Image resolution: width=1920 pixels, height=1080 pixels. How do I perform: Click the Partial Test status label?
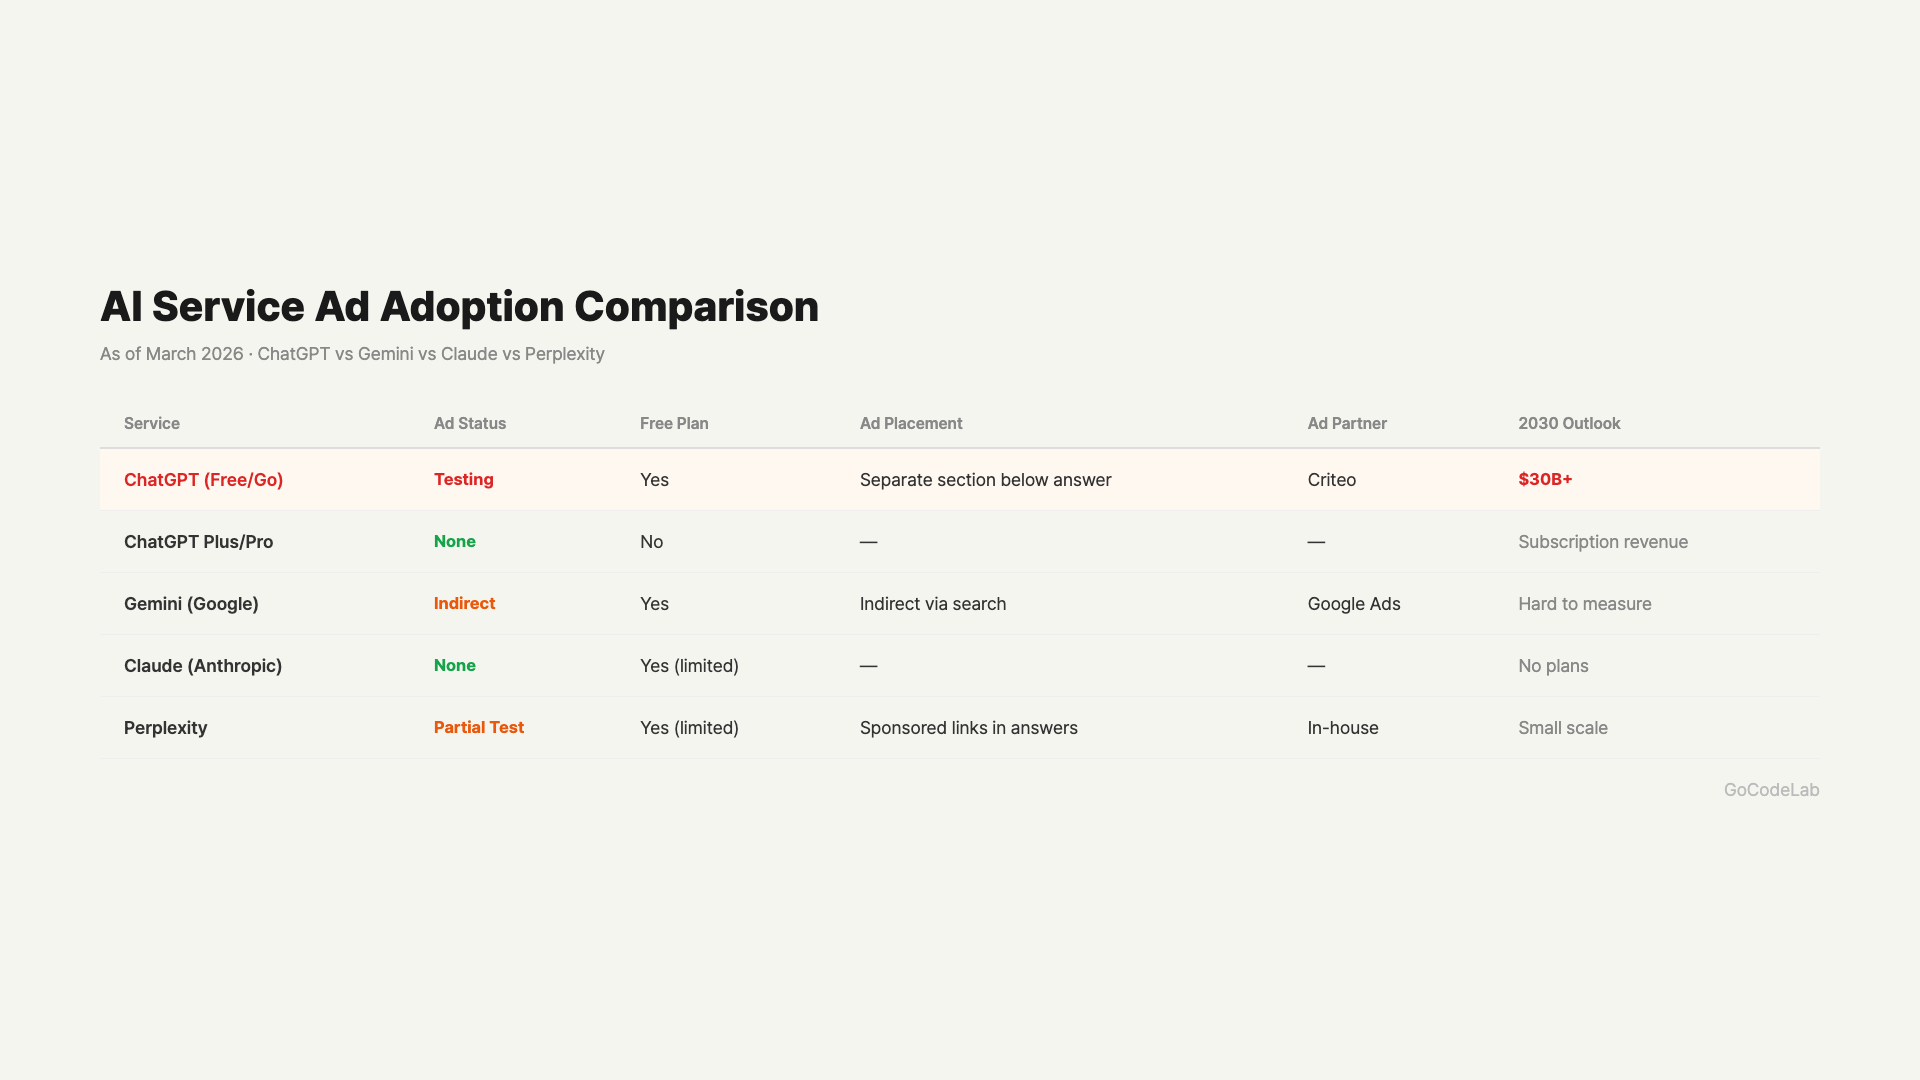click(478, 727)
